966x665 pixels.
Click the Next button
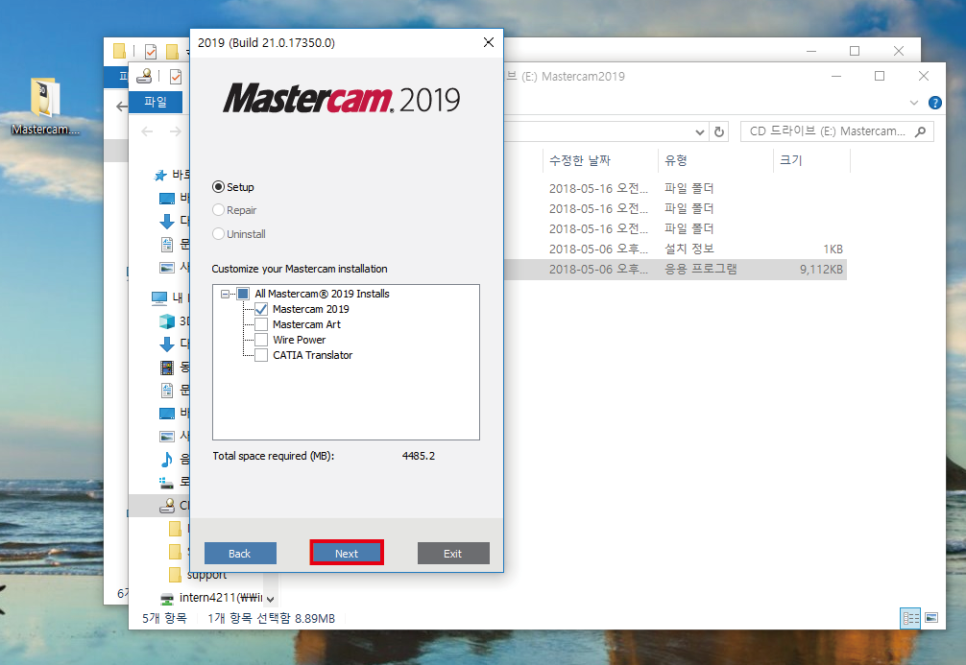tap(346, 553)
